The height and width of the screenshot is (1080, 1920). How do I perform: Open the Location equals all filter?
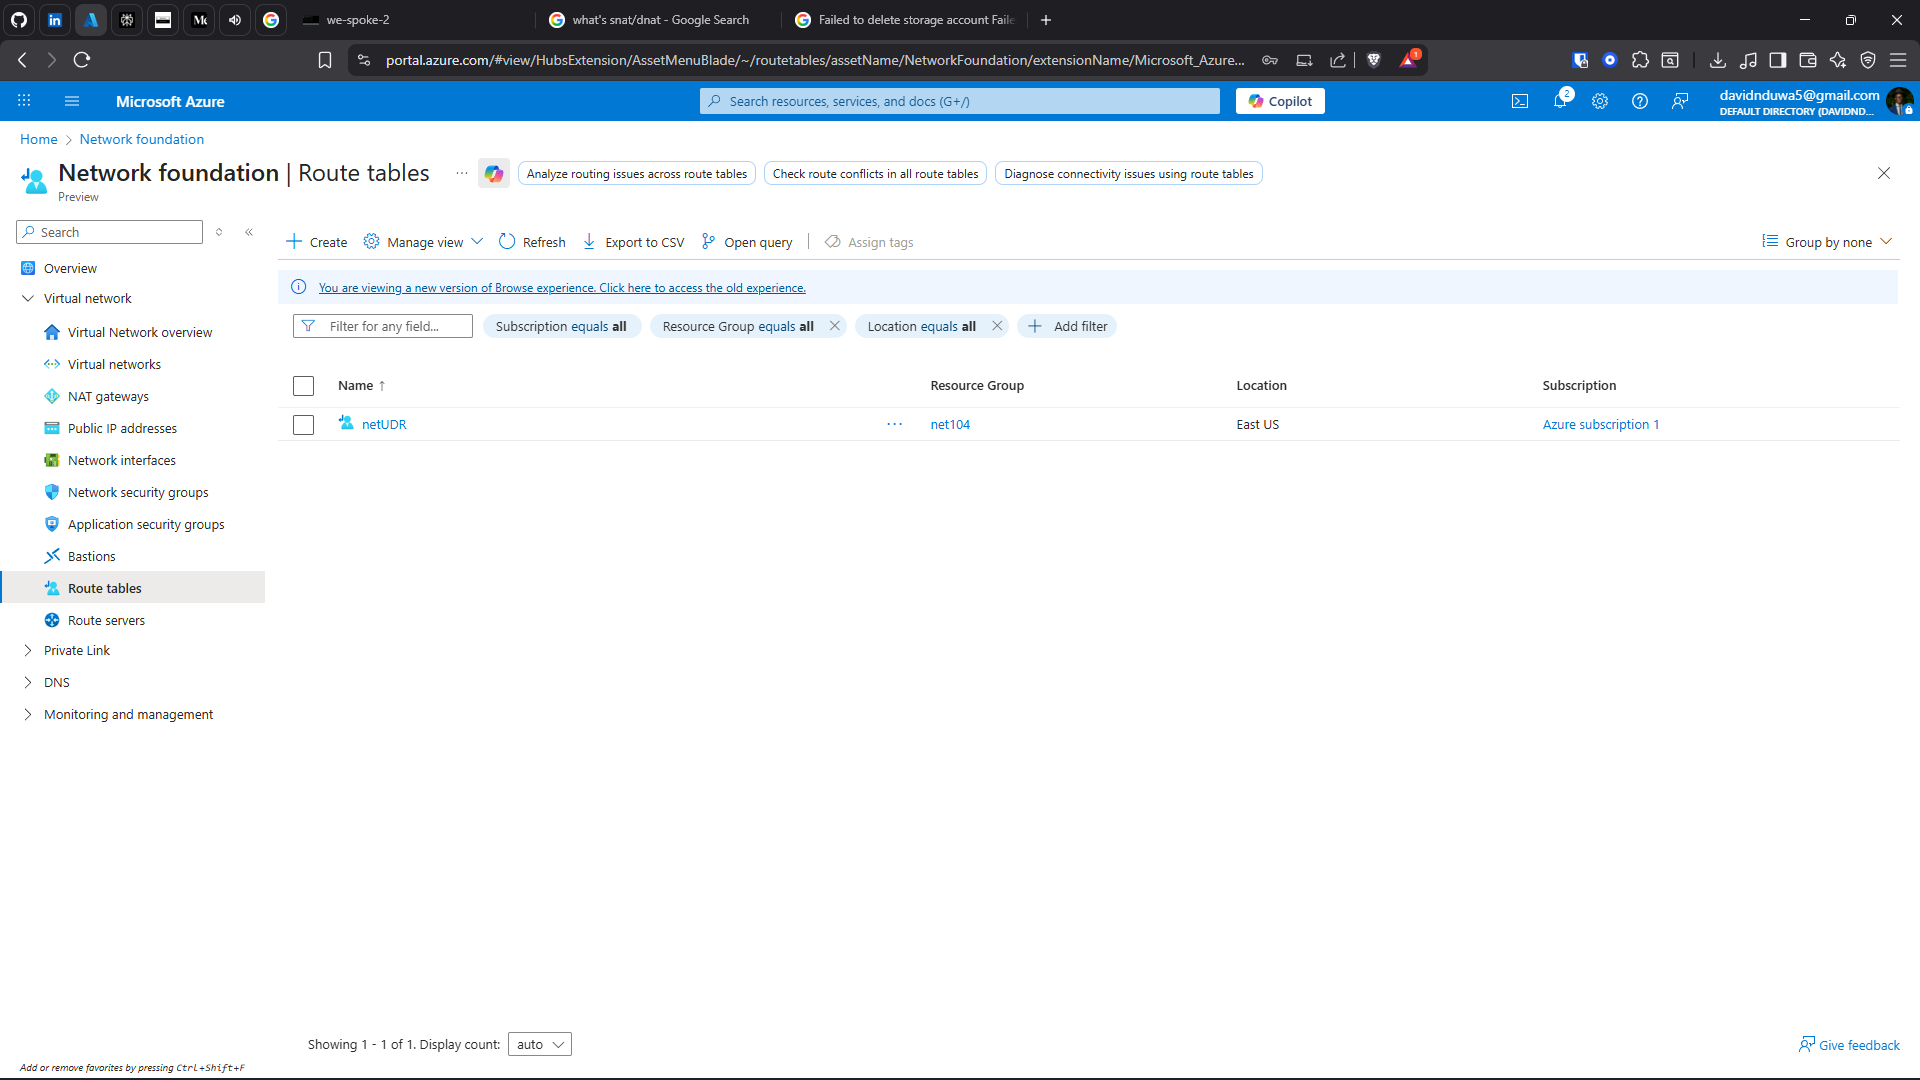921,326
